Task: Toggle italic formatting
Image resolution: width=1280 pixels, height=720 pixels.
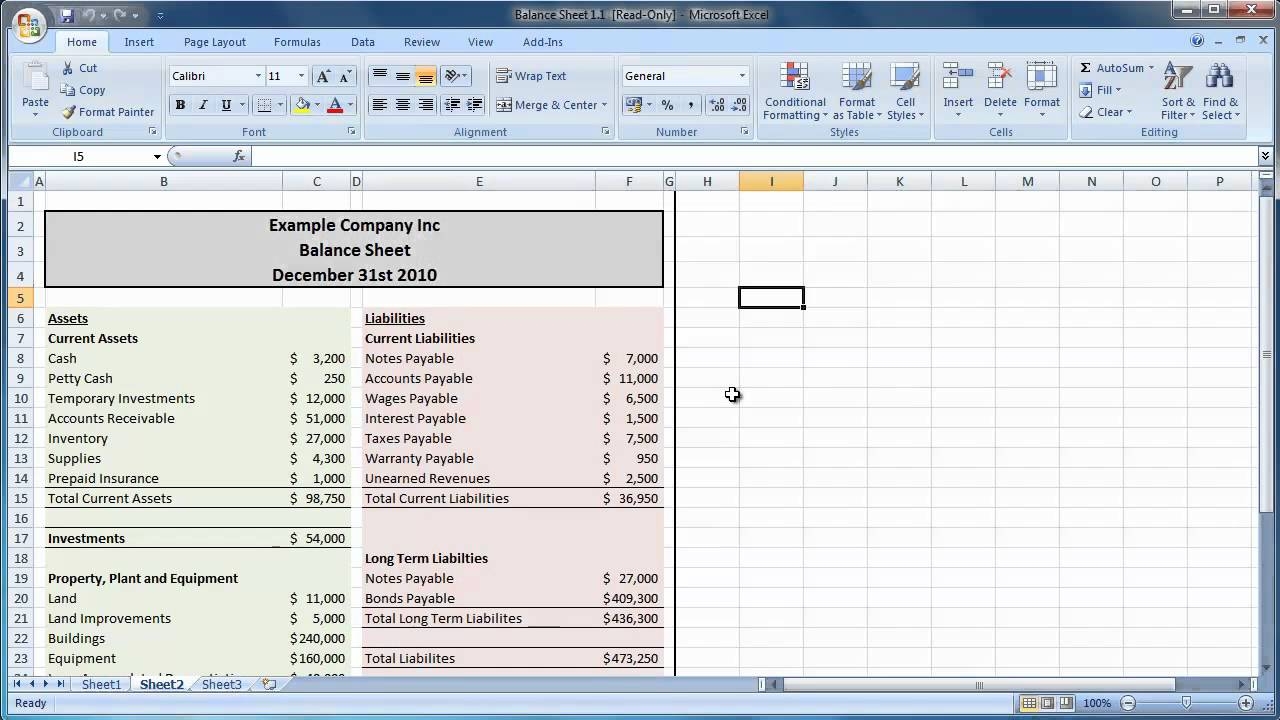Action: [x=203, y=104]
